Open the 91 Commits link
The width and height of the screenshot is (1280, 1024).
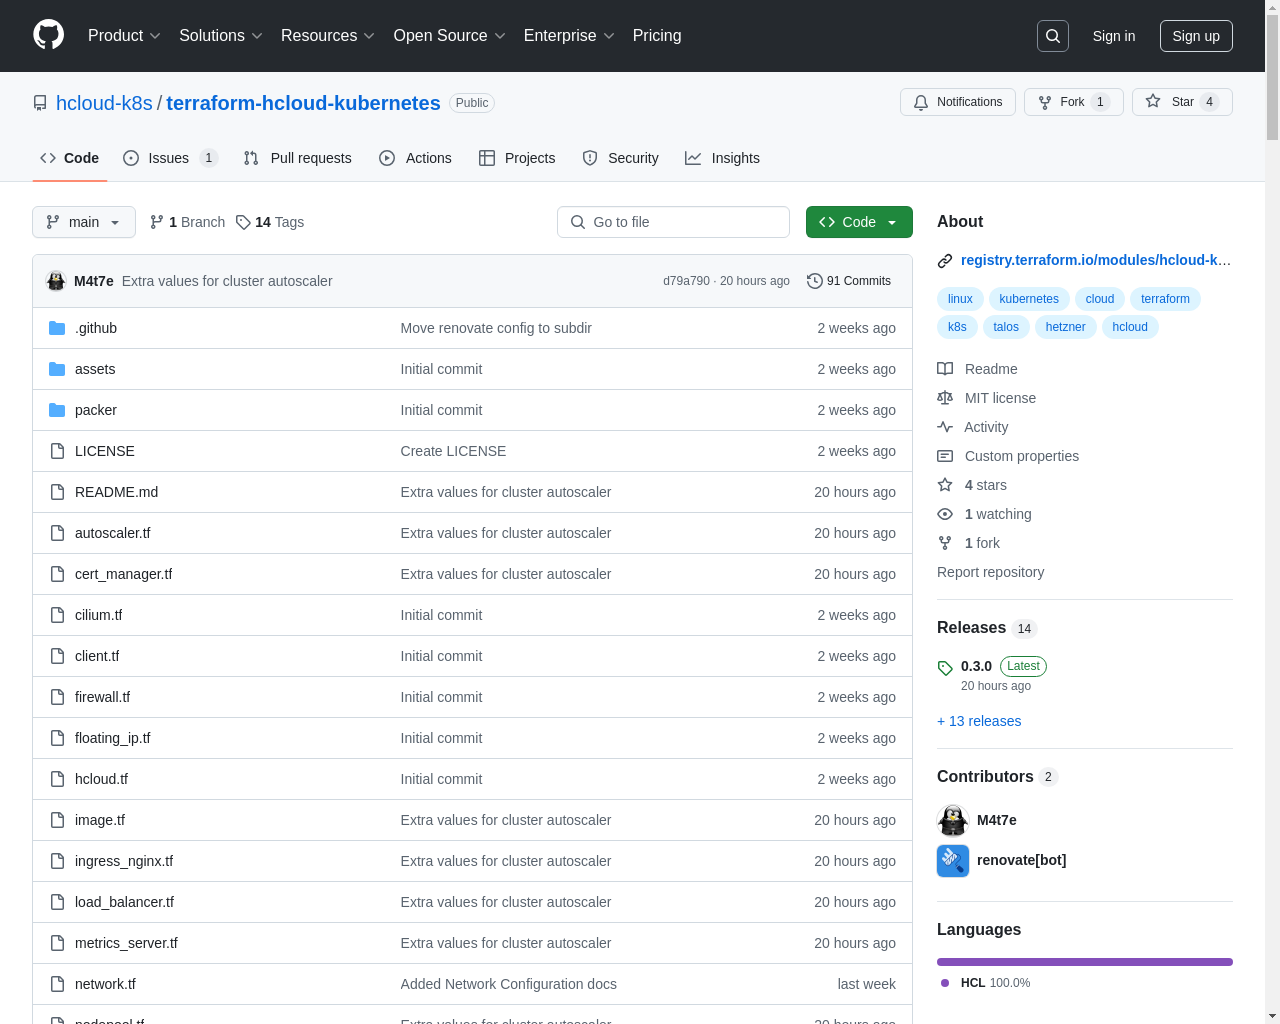(x=849, y=281)
